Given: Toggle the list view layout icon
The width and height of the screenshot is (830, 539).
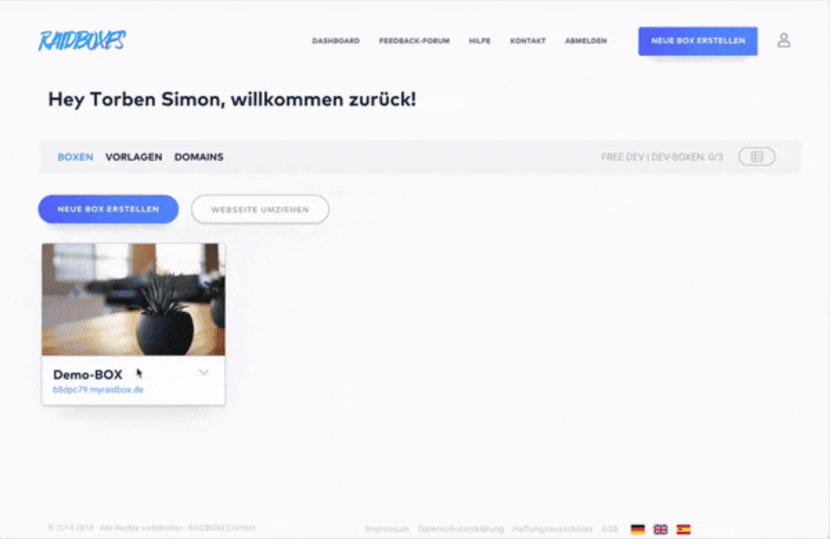Looking at the screenshot, I should click(x=757, y=157).
